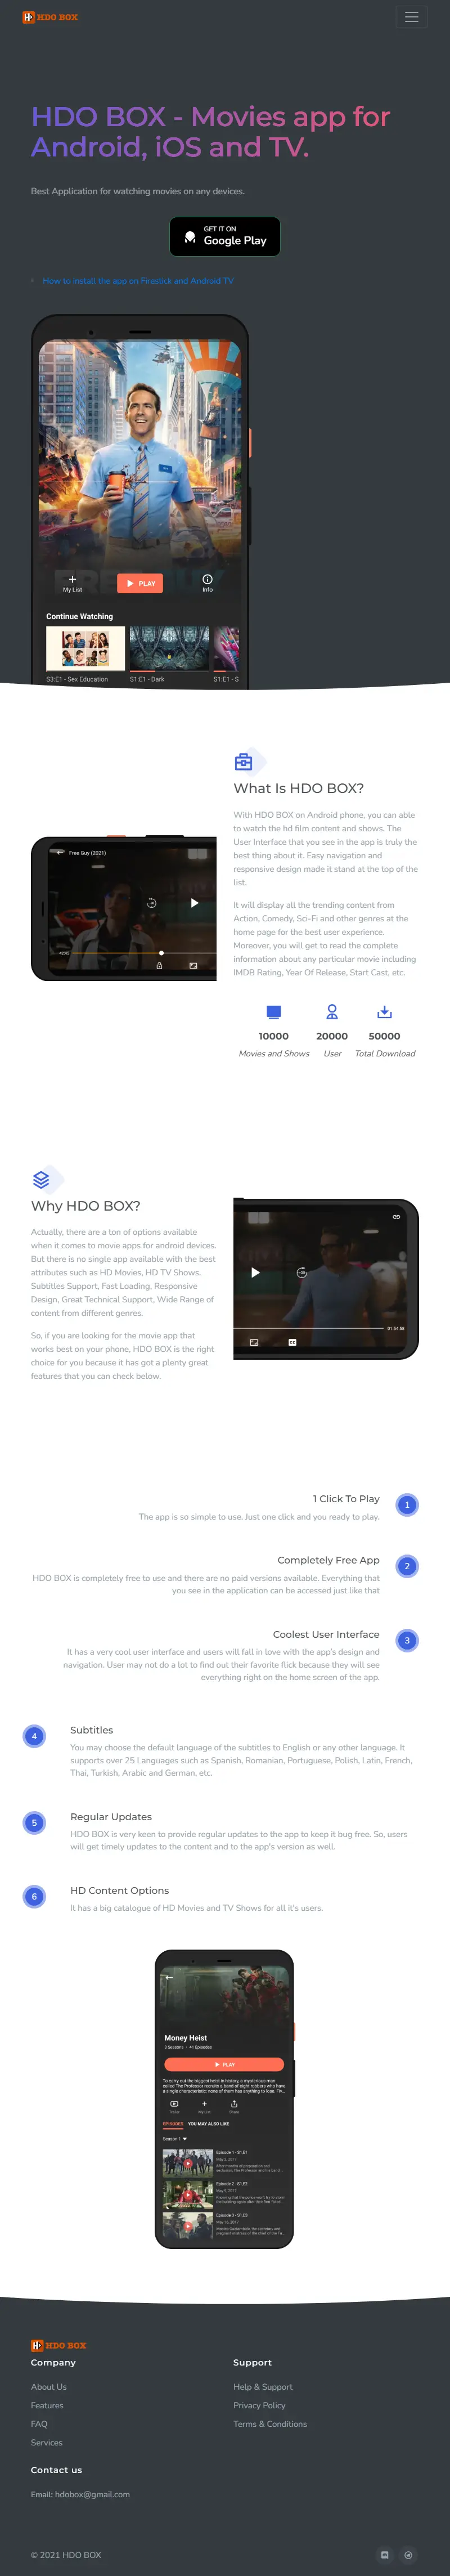Click the seek bar in Why HDO BOX video

309,1328
